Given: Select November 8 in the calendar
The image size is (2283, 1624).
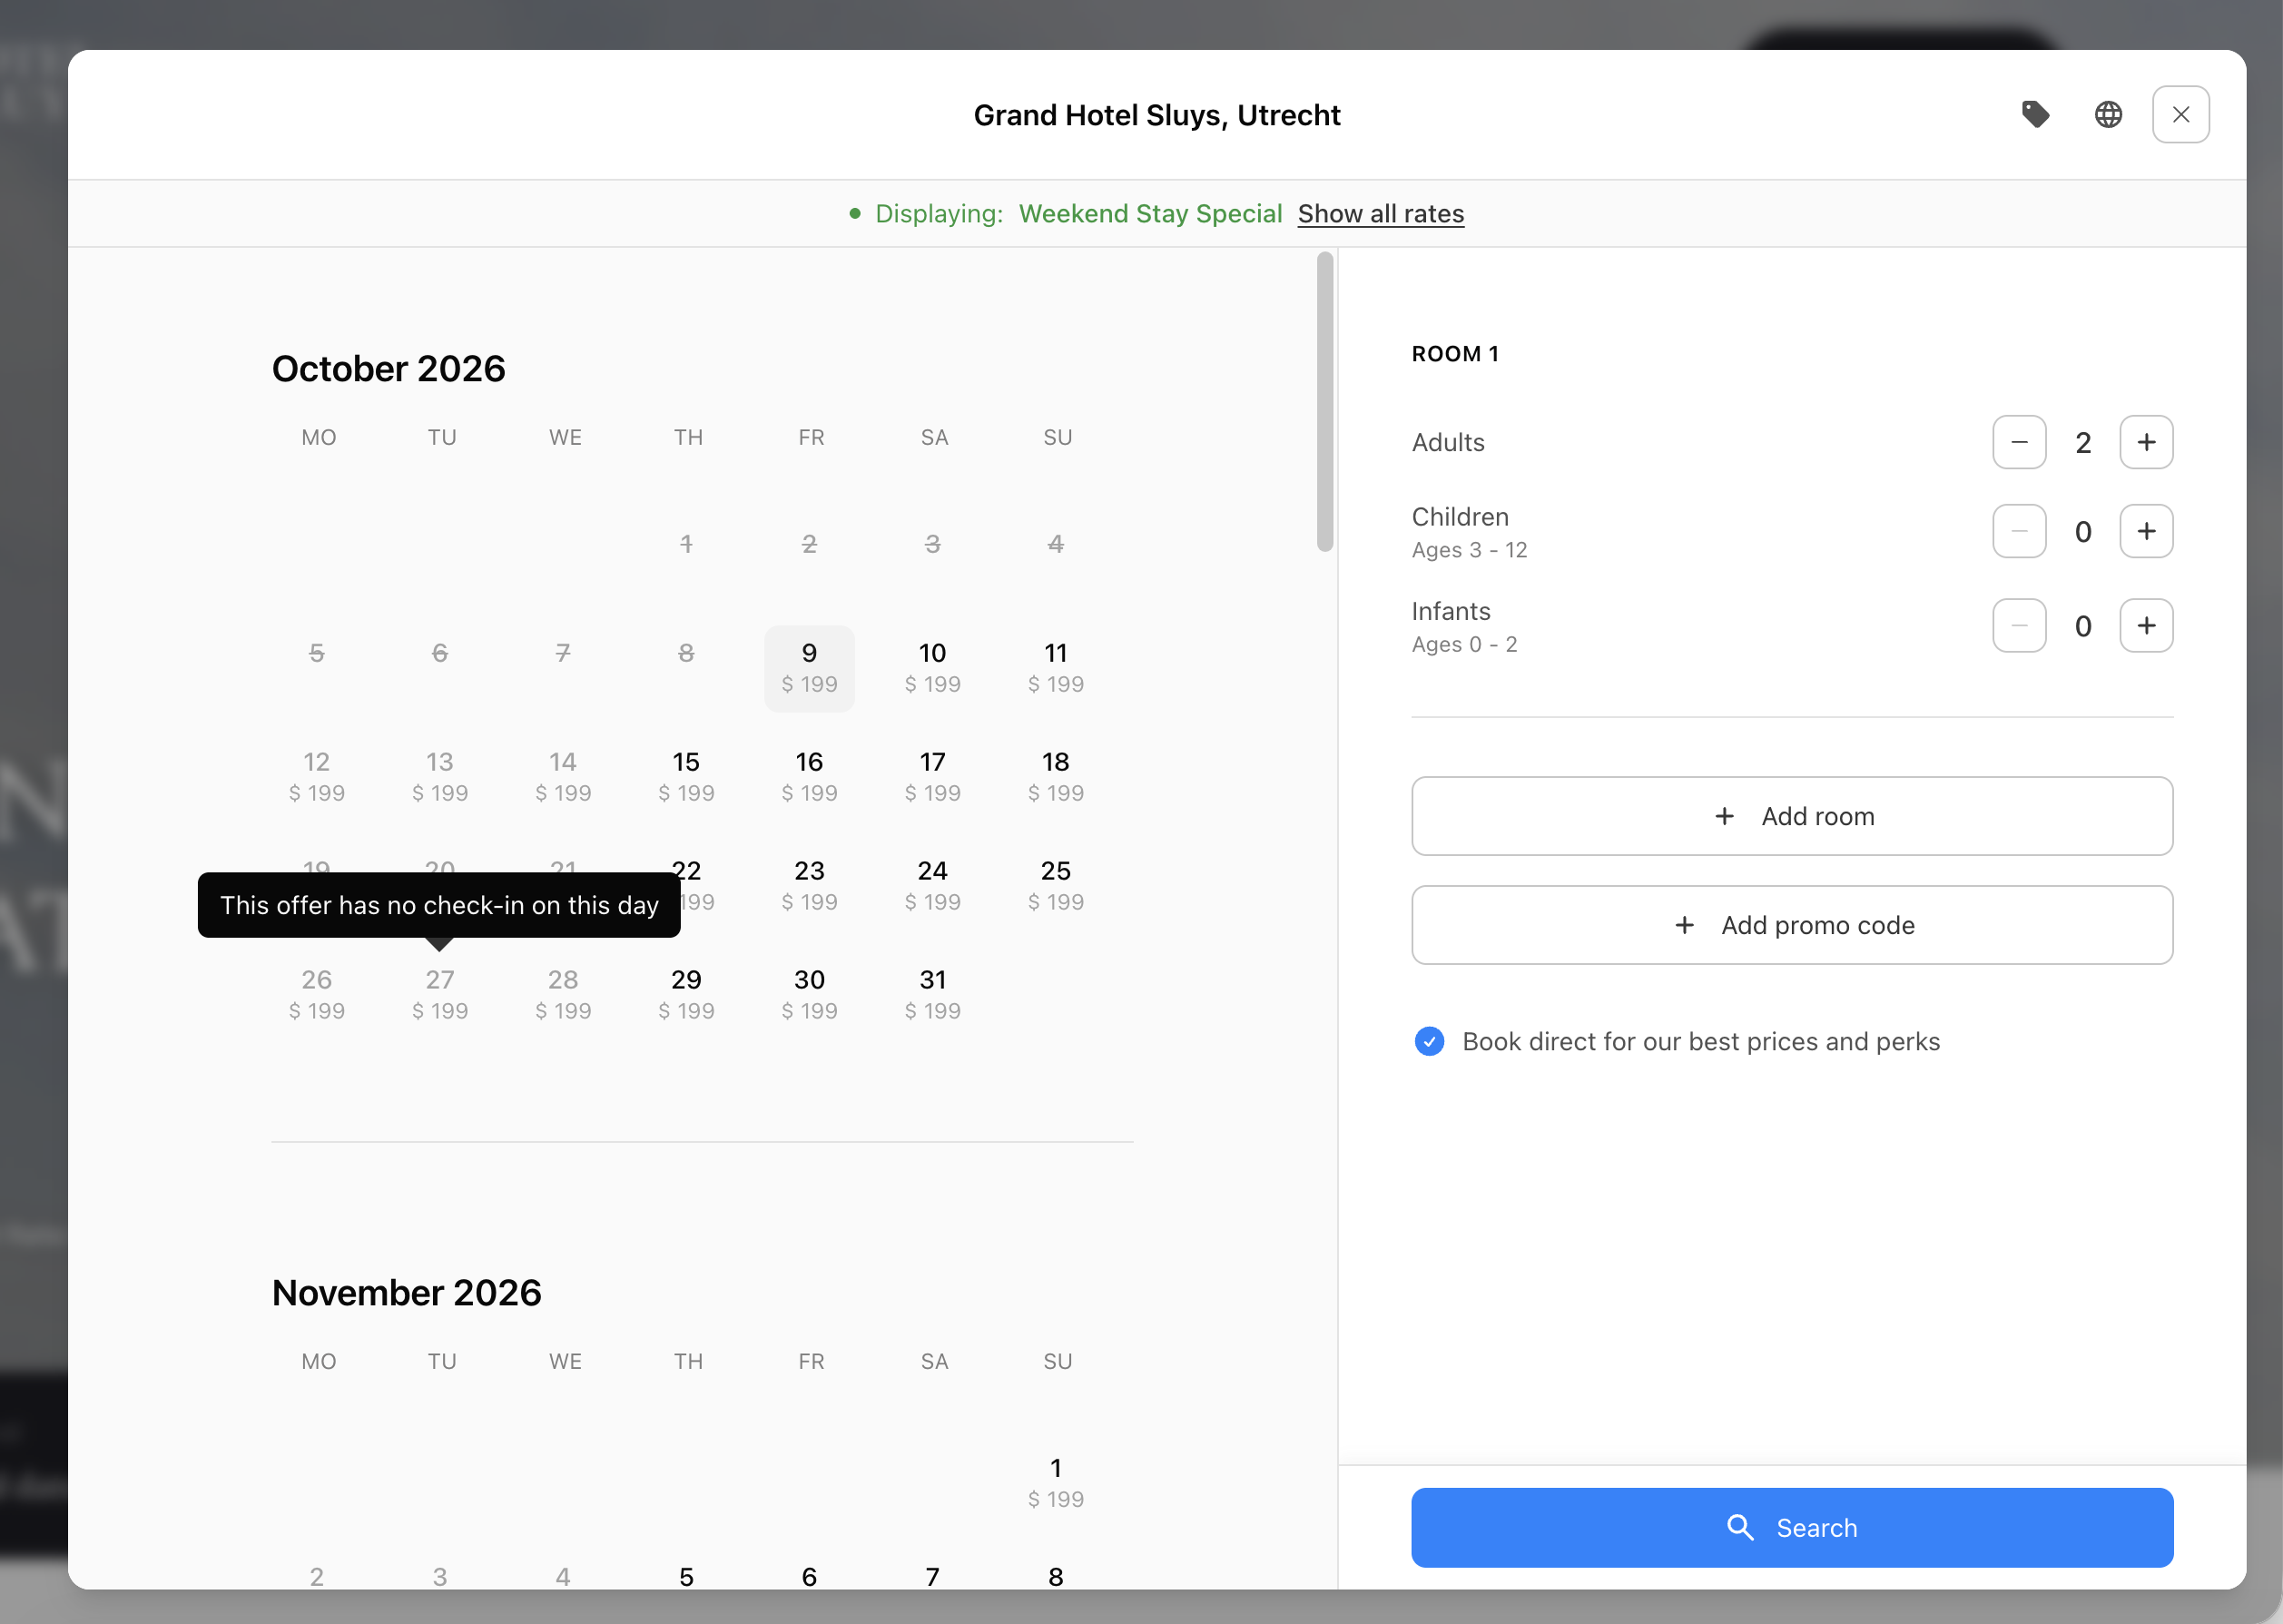Looking at the screenshot, I should coord(1055,1577).
